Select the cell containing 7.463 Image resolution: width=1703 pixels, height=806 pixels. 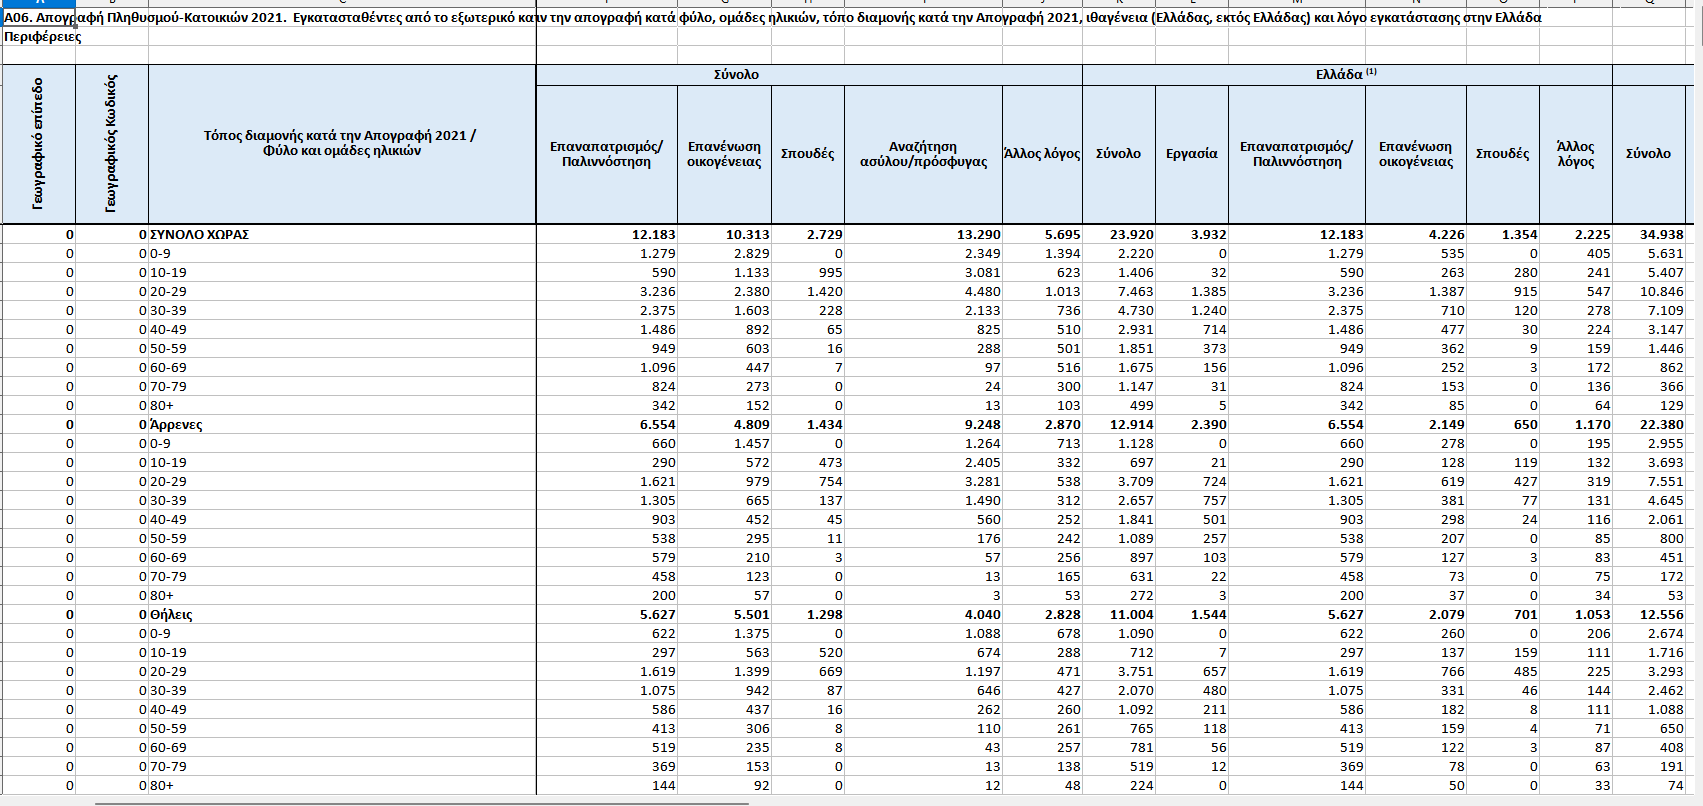pyautogui.click(x=1119, y=292)
